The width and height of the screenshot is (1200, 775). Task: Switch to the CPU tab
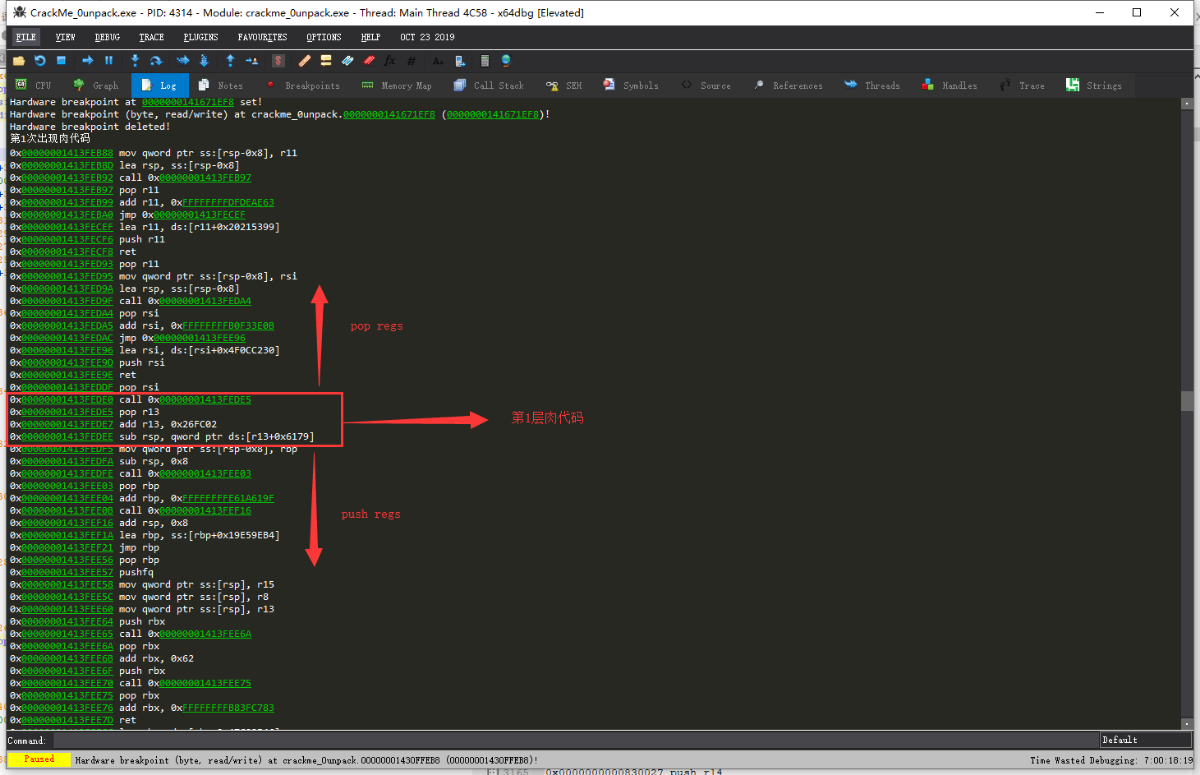34,85
